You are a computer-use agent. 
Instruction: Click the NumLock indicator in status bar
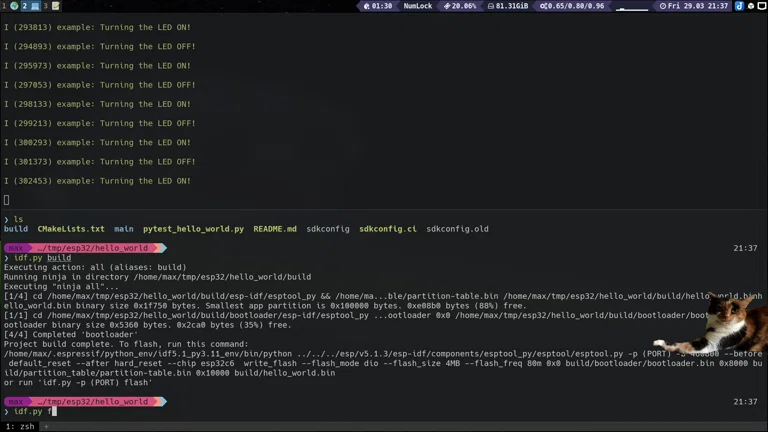point(417,6)
